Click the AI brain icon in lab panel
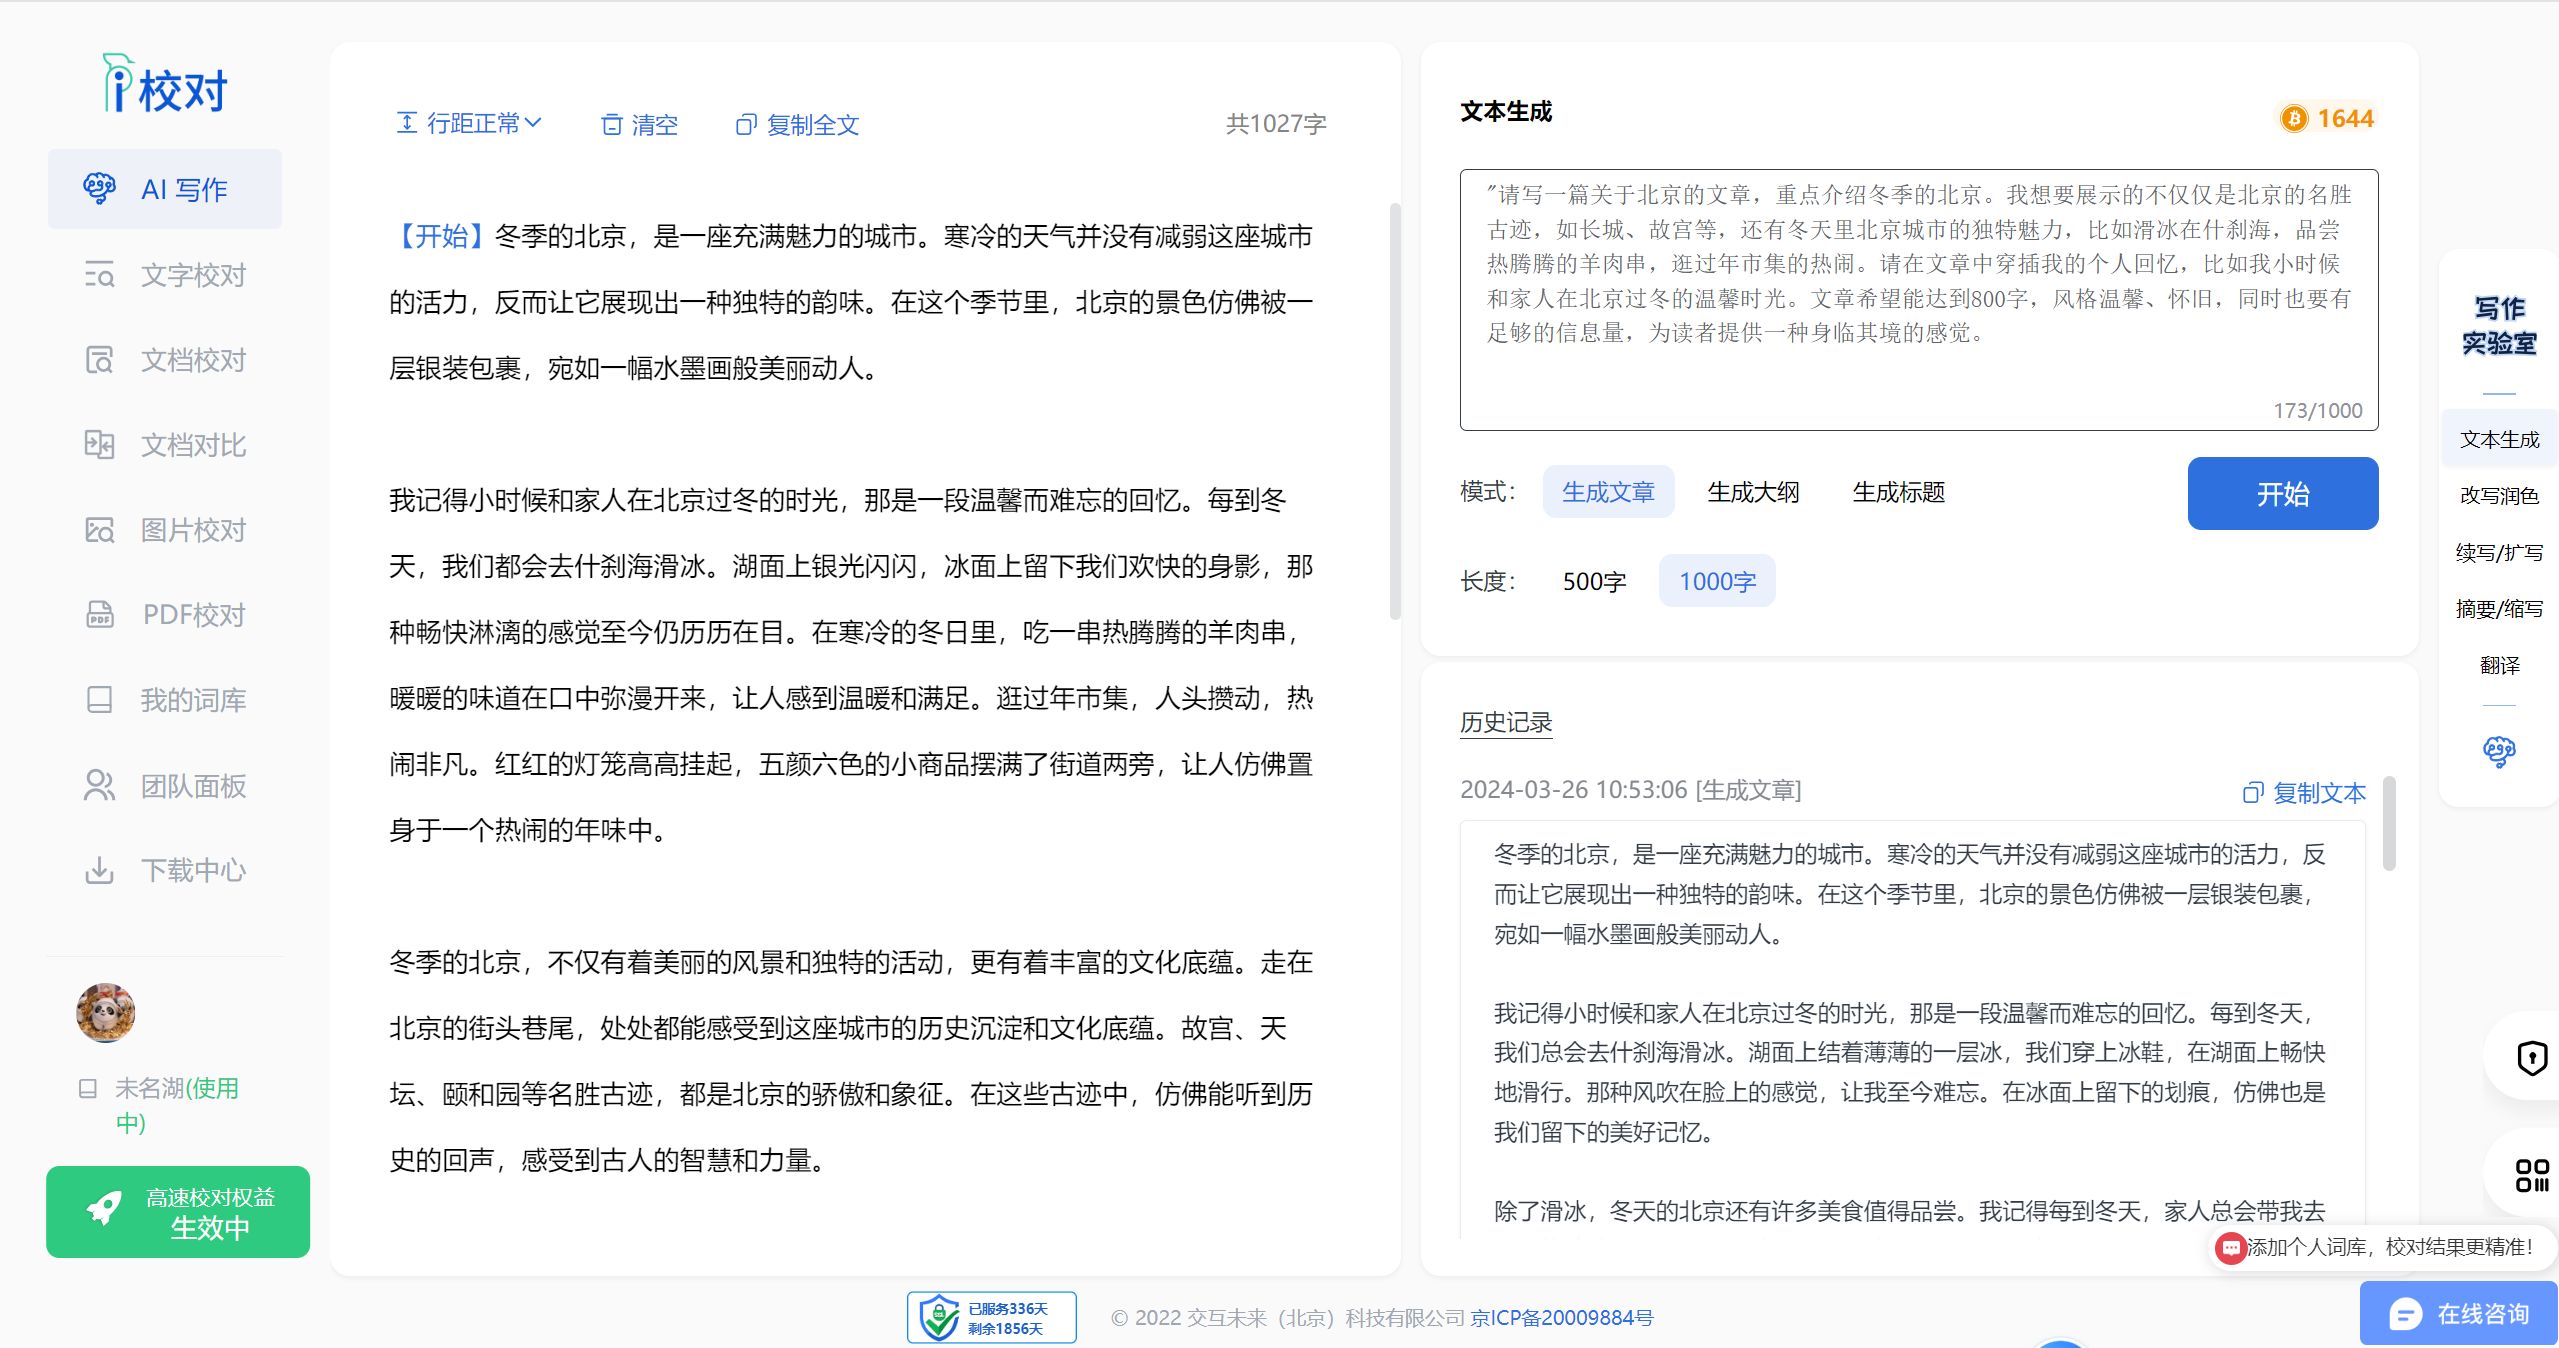Viewport: 2559px width, 1348px height. (x=2499, y=751)
